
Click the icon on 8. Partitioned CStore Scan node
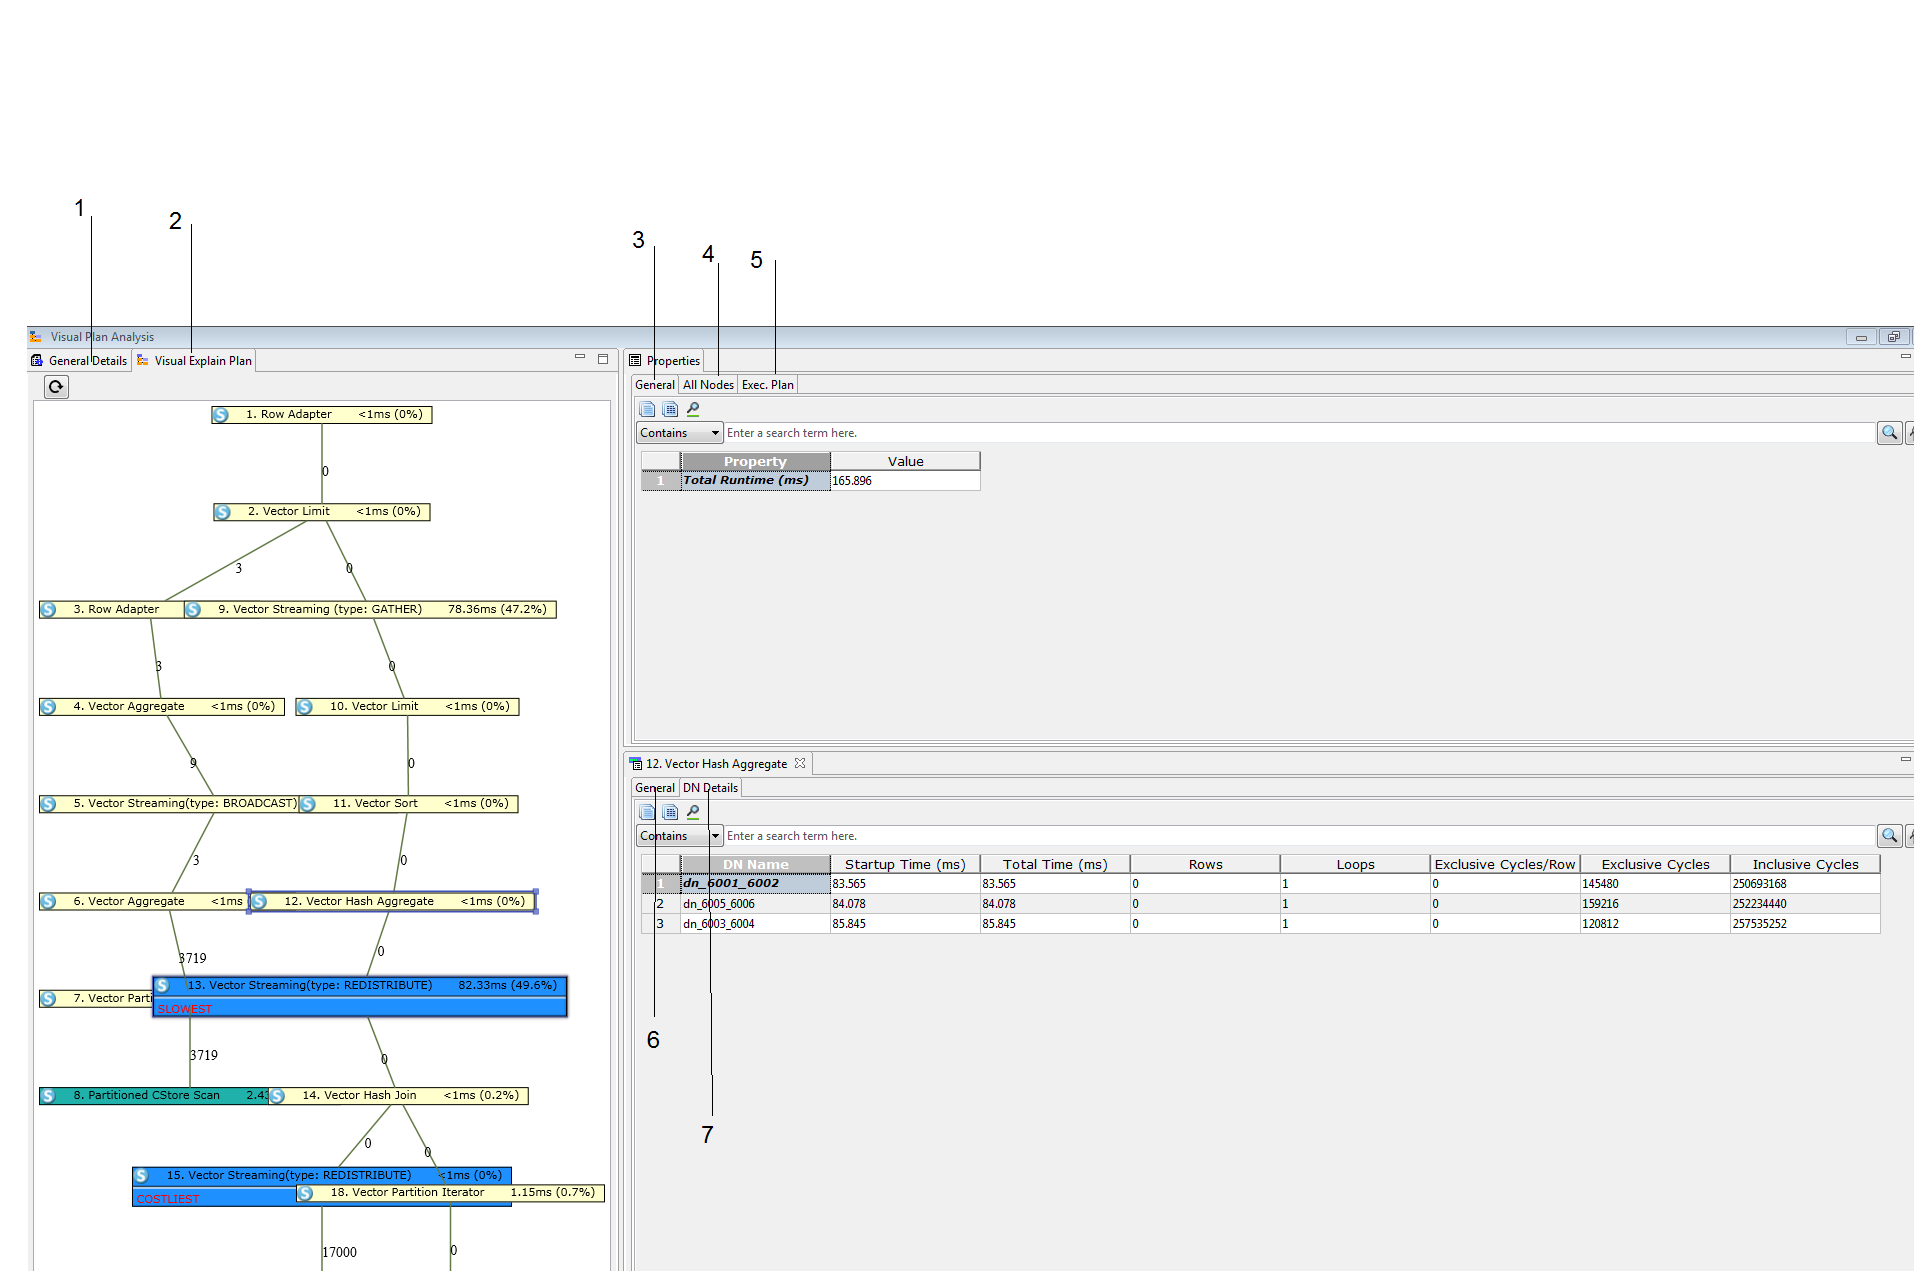pos(48,1096)
